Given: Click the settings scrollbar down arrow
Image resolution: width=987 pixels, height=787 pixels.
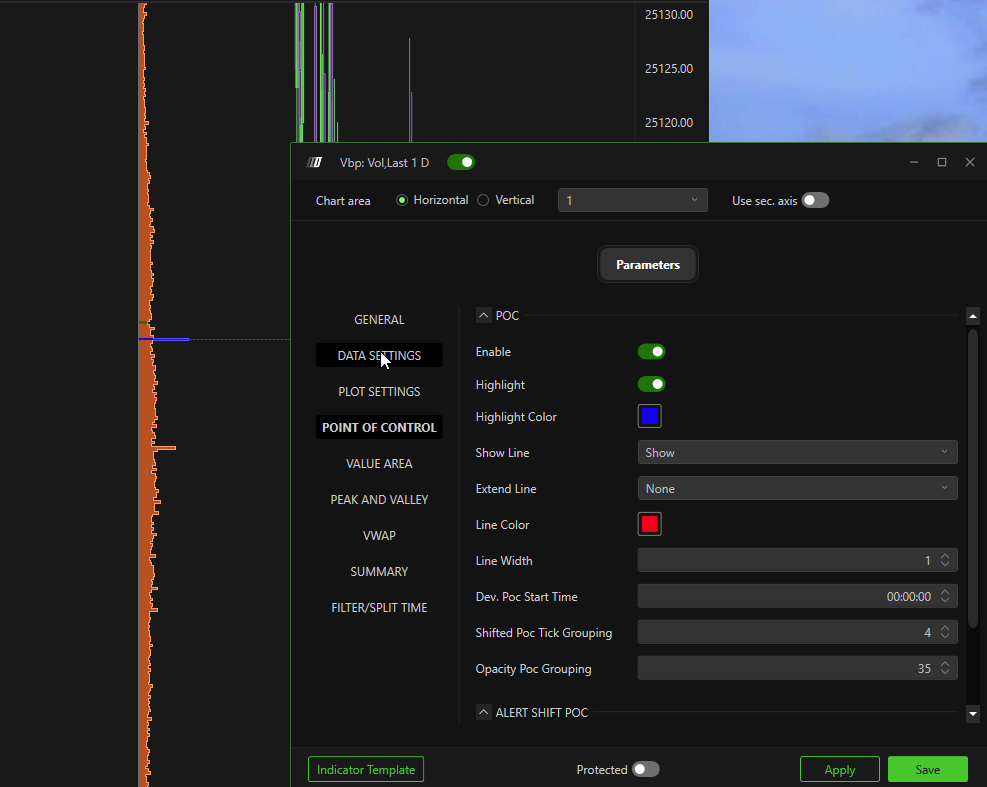Looking at the screenshot, I should 973,713.
